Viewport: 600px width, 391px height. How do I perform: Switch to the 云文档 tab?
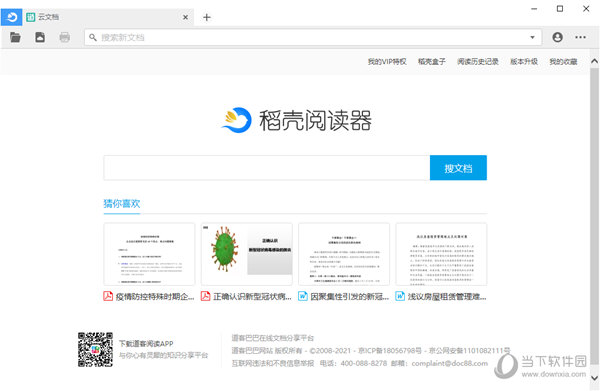click(x=109, y=17)
